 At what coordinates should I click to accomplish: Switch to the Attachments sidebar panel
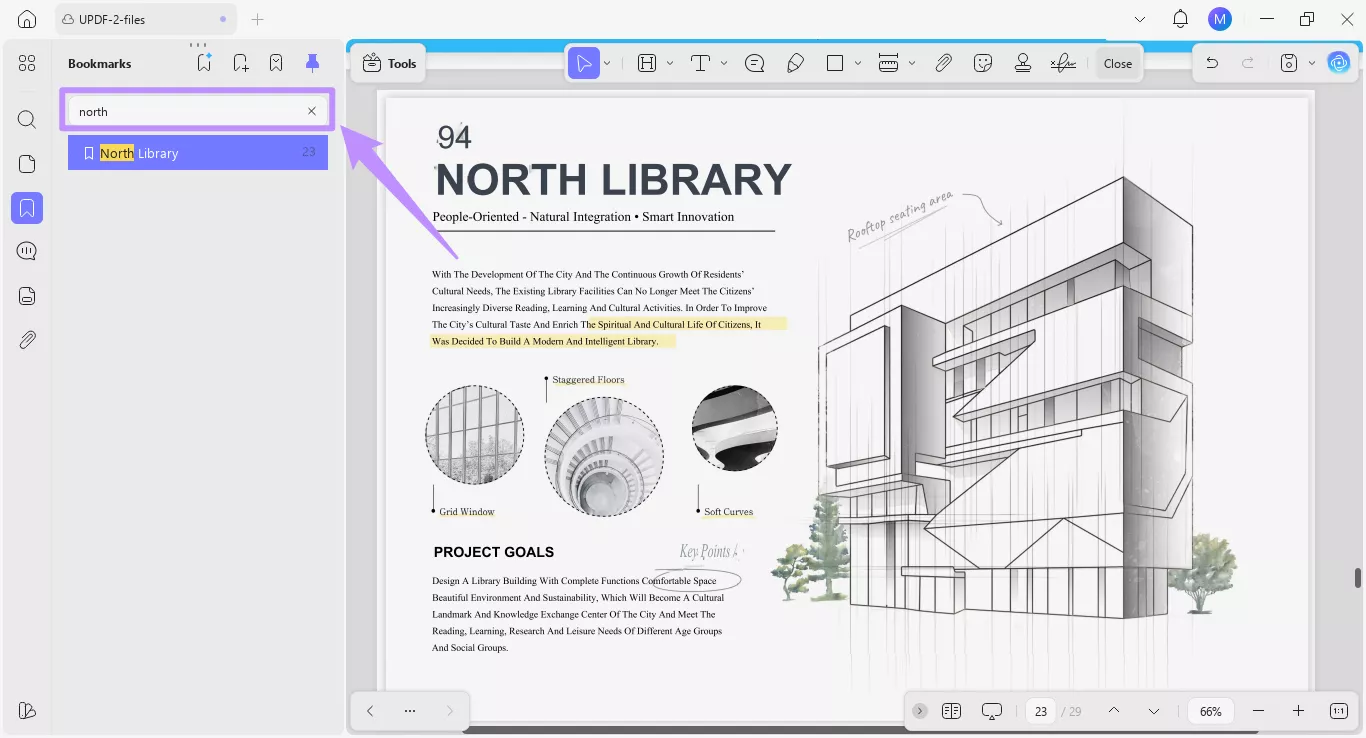point(26,339)
